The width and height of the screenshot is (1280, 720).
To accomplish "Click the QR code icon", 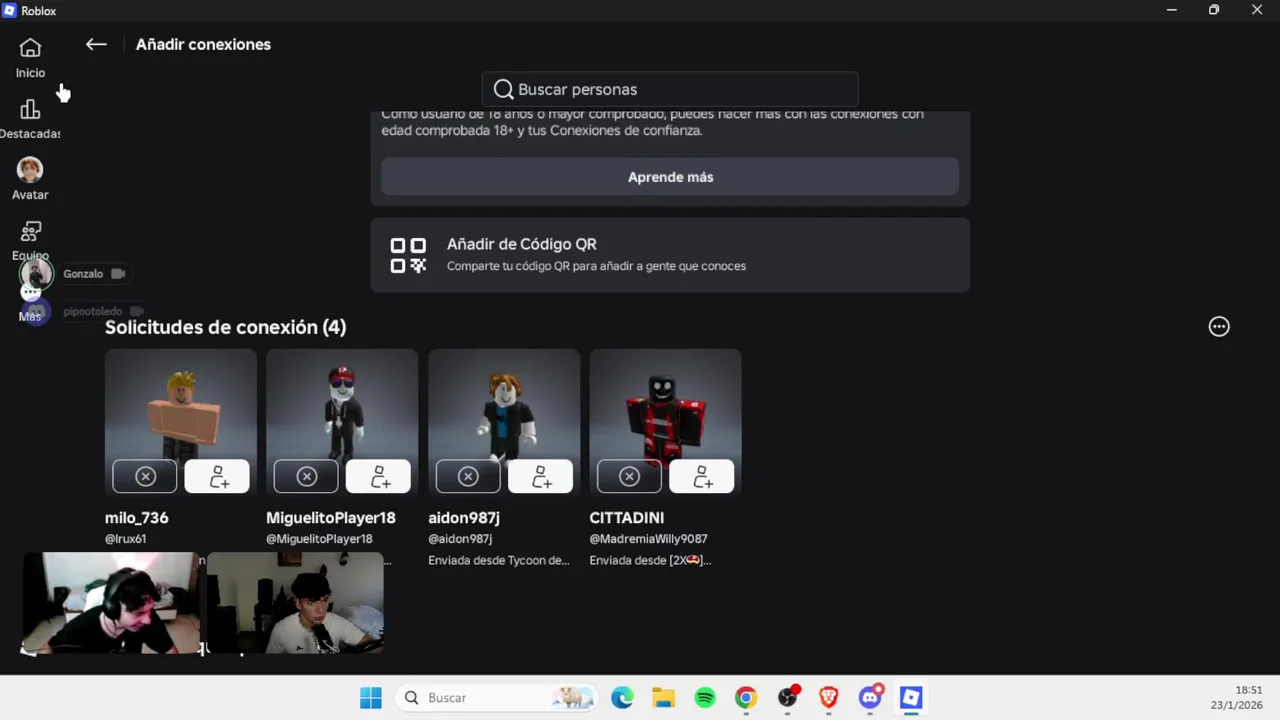I will pos(408,255).
